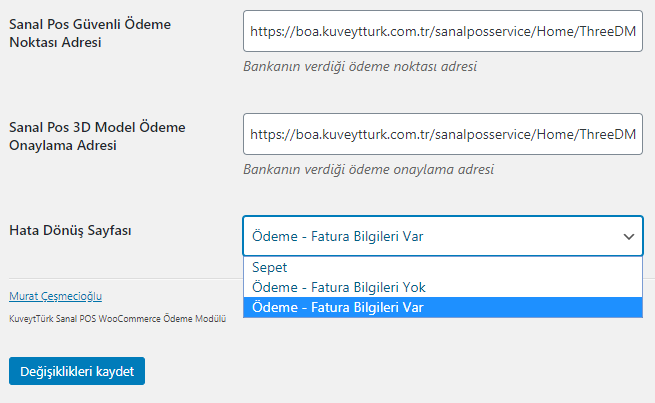Screen dimensions: 655x403
Task: Click the 'Sanal Pos 3D Model Ödeme Onaylama Adresi' label
Action: (x=97, y=136)
